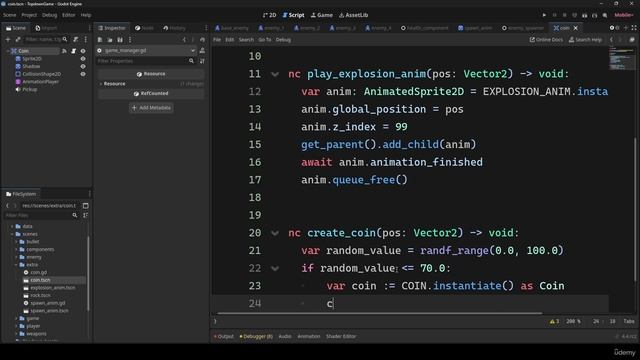Close the coin scene tab

point(576,28)
